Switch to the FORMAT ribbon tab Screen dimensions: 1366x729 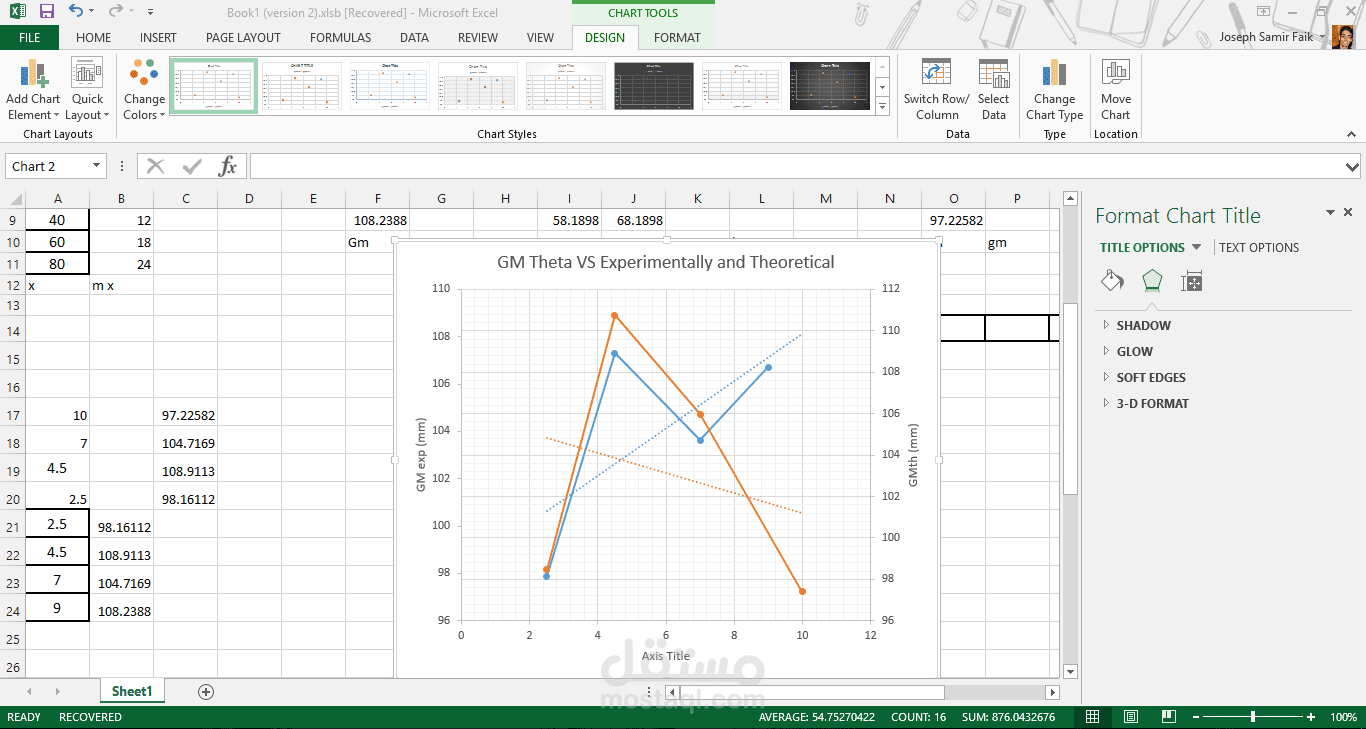677,37
